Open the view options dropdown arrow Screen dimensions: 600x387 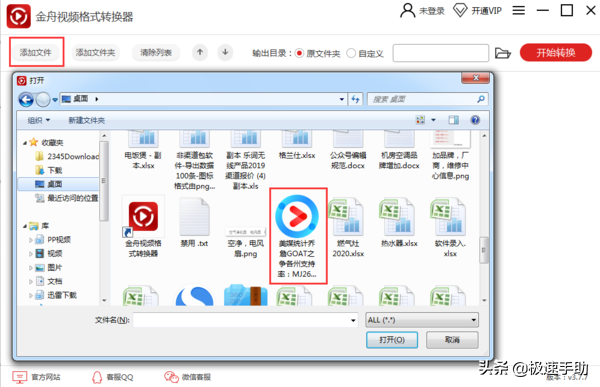(434, 120)
